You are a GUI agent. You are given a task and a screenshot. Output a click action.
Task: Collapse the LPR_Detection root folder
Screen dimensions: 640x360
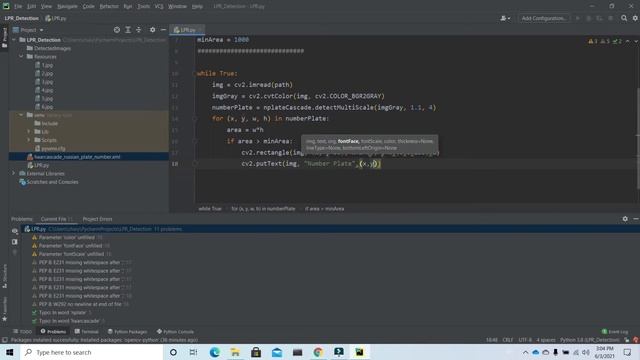point(14,40)
